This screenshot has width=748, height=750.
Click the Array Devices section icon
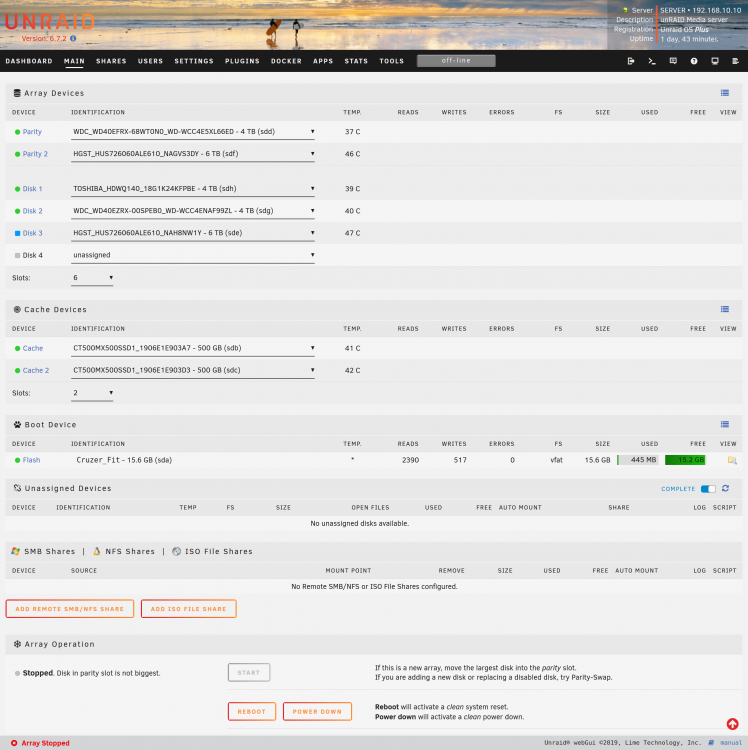point(17,93)
